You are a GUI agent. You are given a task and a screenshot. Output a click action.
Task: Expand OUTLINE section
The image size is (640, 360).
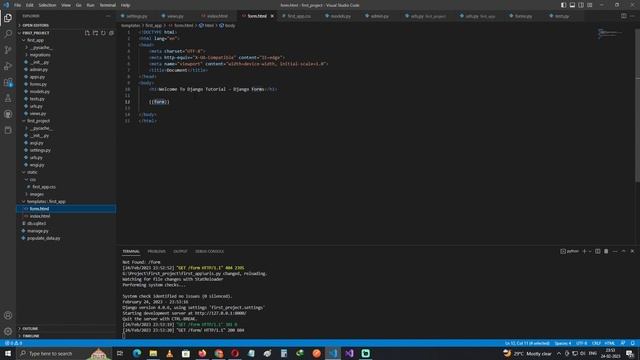coord(66,329)
